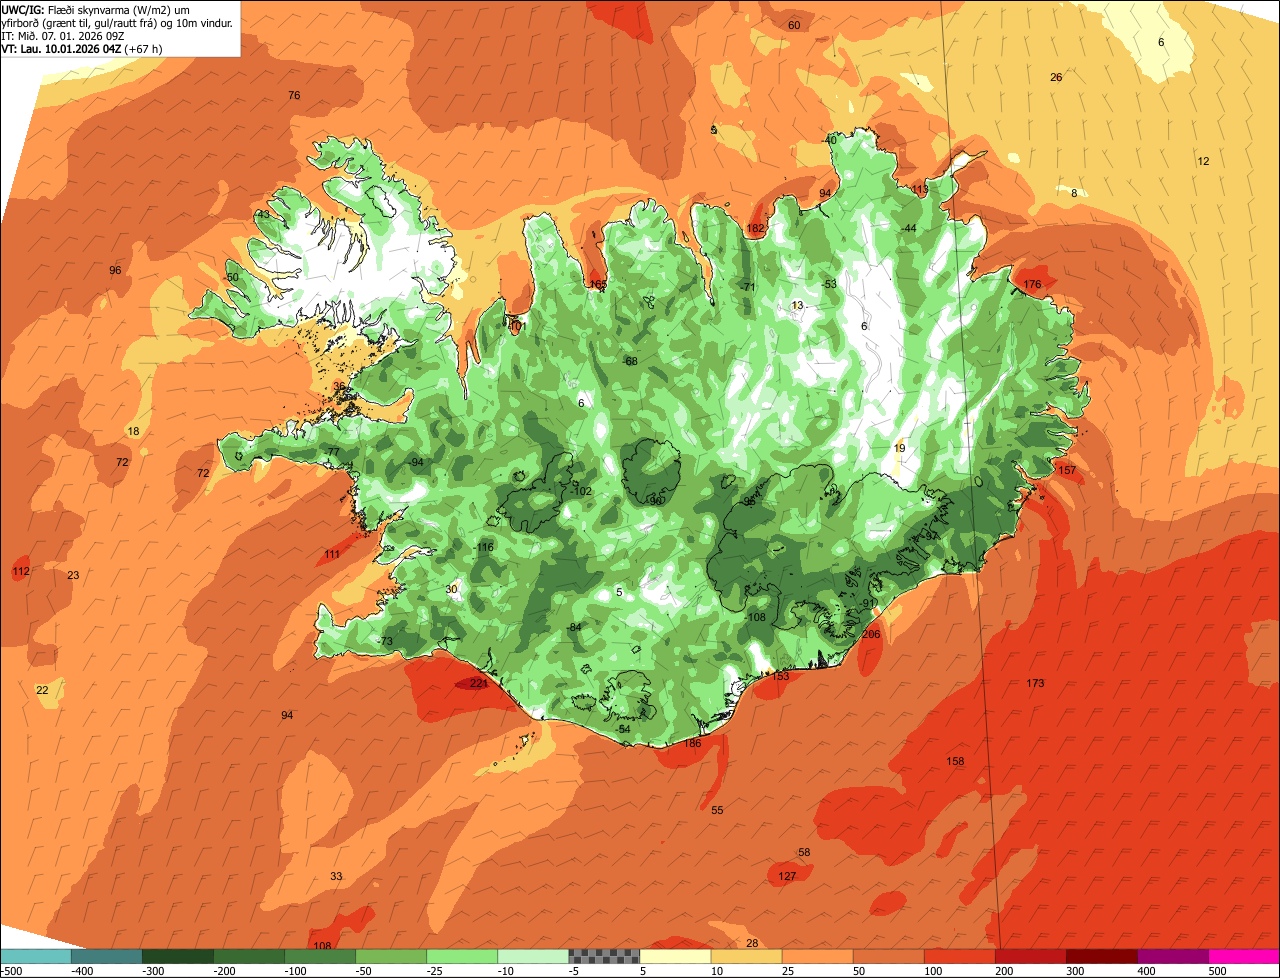The height and width of the screenshot is (978, 1280).
Task: Click the teal legend swatch between -500 and -400
Action: (36, 956)
